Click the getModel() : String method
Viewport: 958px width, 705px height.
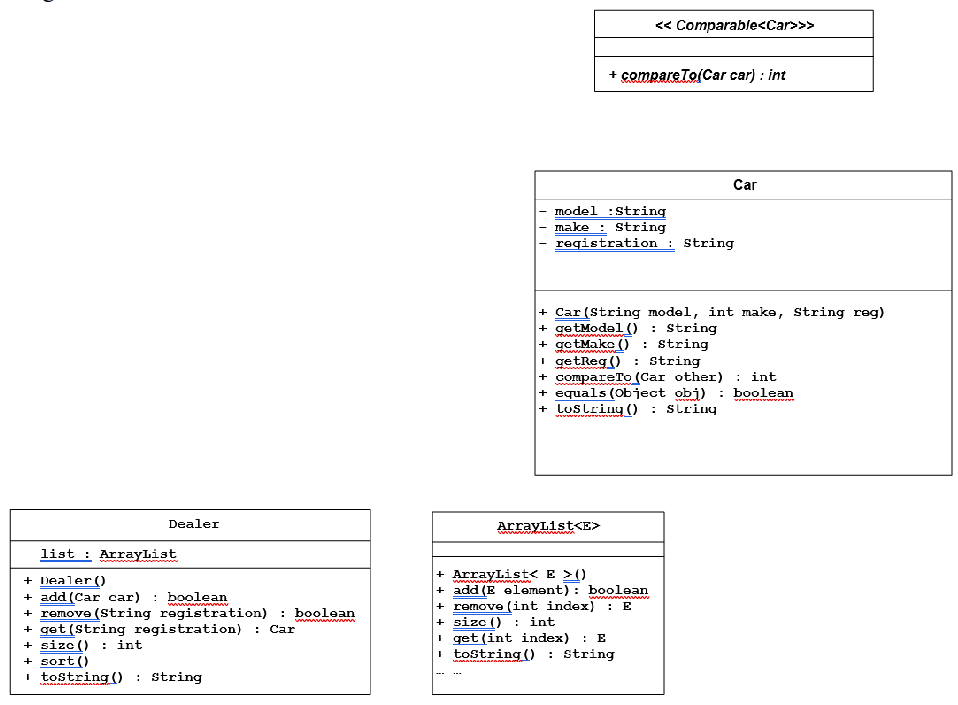click(628, 327)
